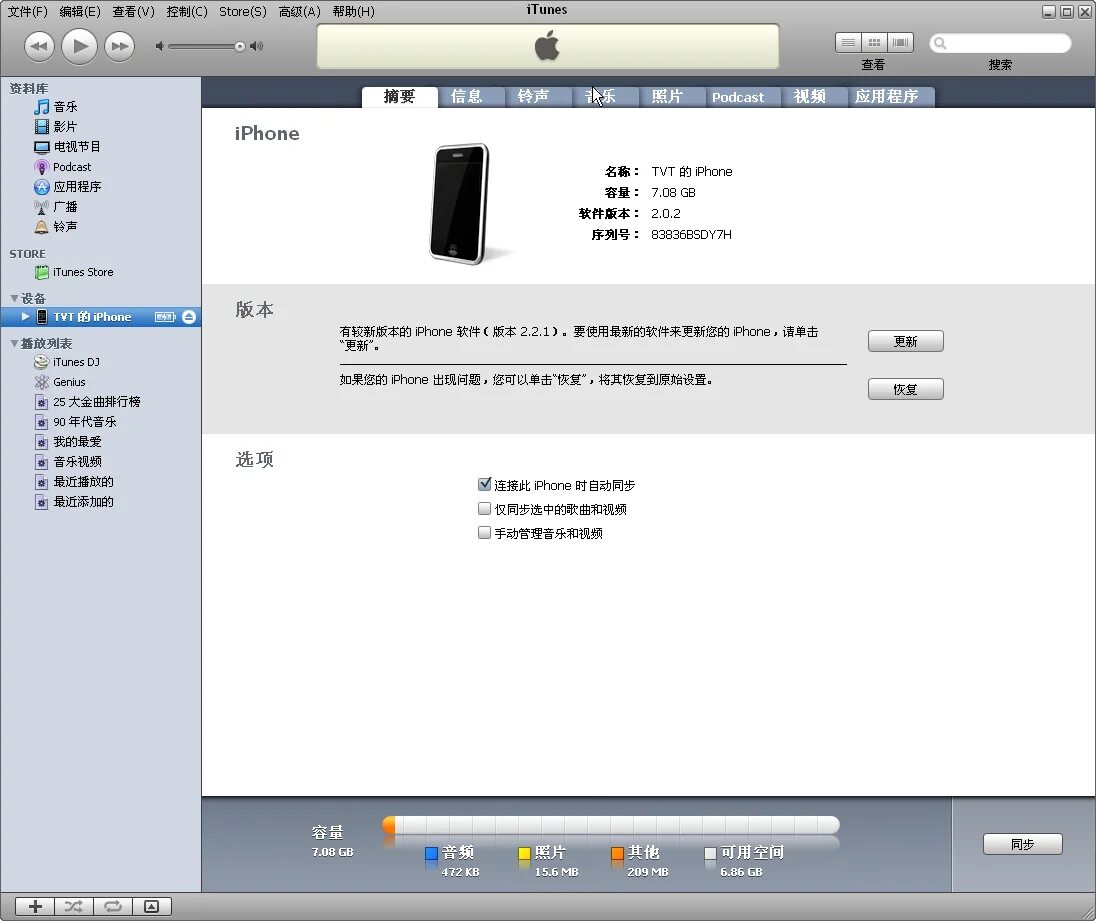The height and width of the screenshot is (921, 1096).
Task: Open 铃声 ringtones in sidebar
Action: pyautogui.click(x=66, y=226)
